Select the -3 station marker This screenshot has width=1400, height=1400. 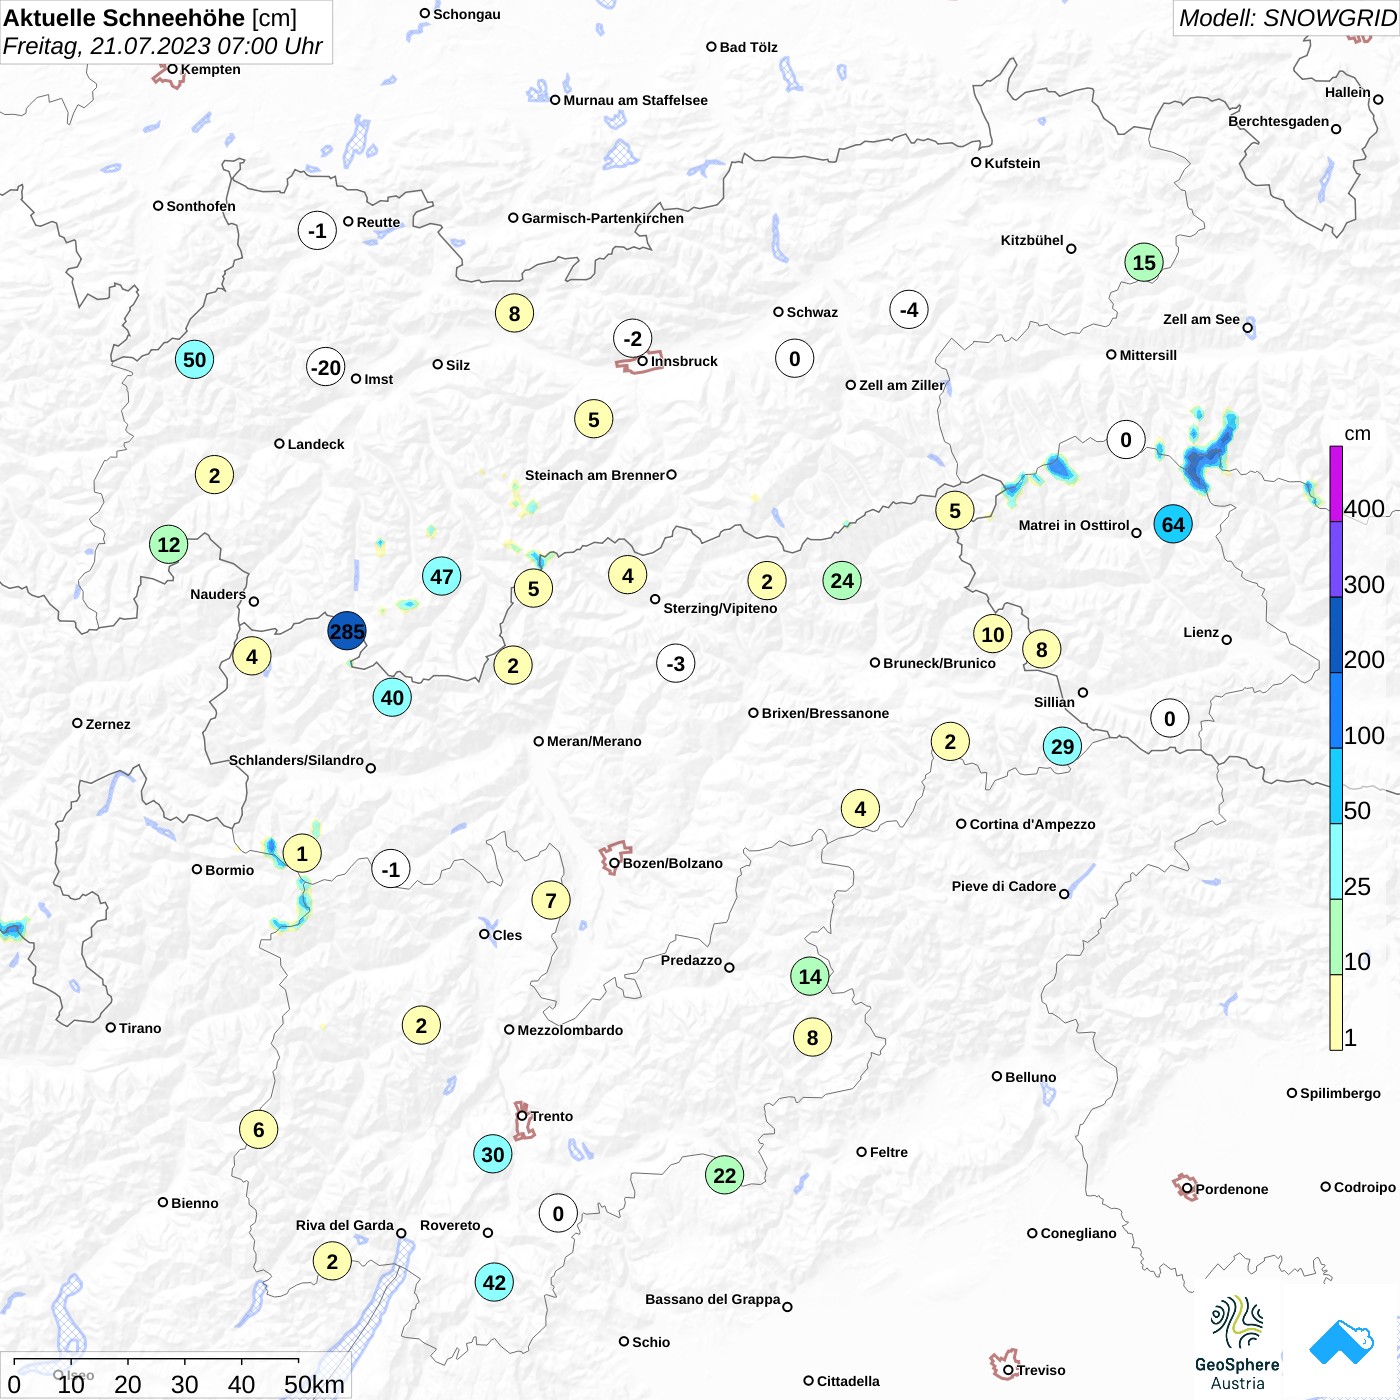[x=676, y=663]
